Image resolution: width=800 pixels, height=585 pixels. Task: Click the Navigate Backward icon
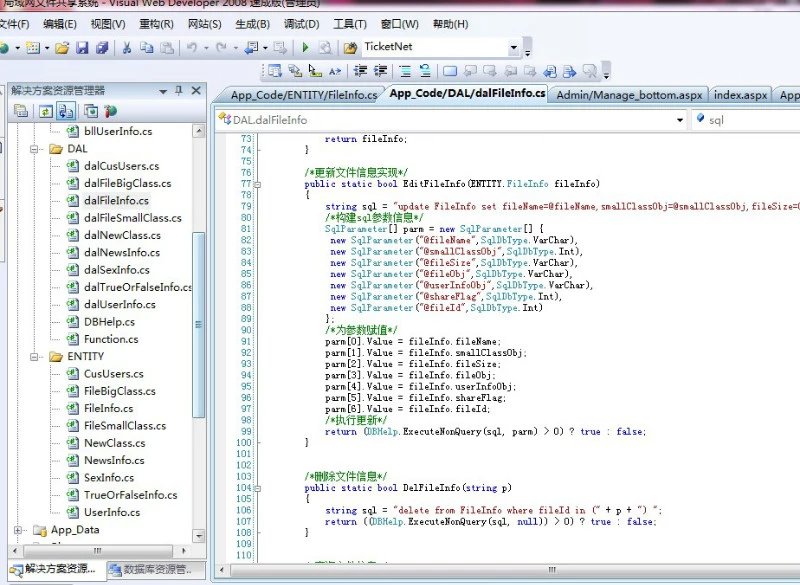pyautogui.click(x=251, y=48)
